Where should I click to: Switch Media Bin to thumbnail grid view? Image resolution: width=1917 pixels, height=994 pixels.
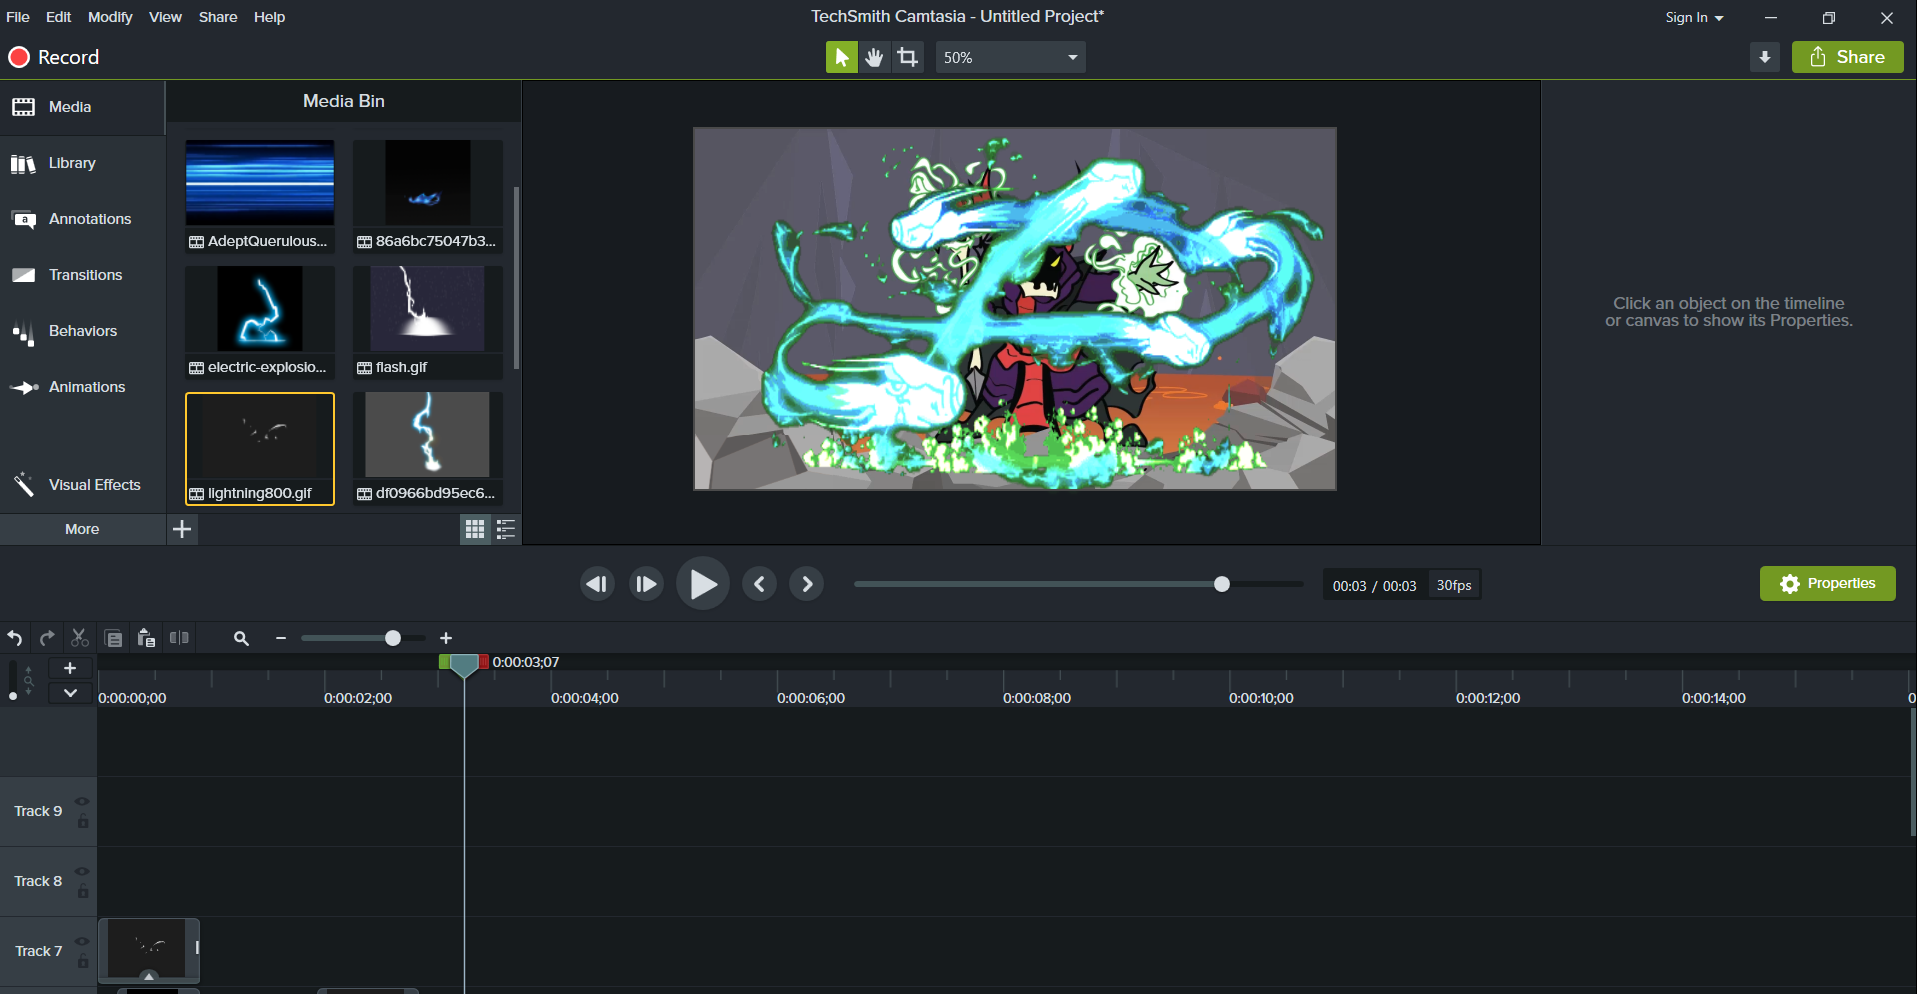pos(475,529)
